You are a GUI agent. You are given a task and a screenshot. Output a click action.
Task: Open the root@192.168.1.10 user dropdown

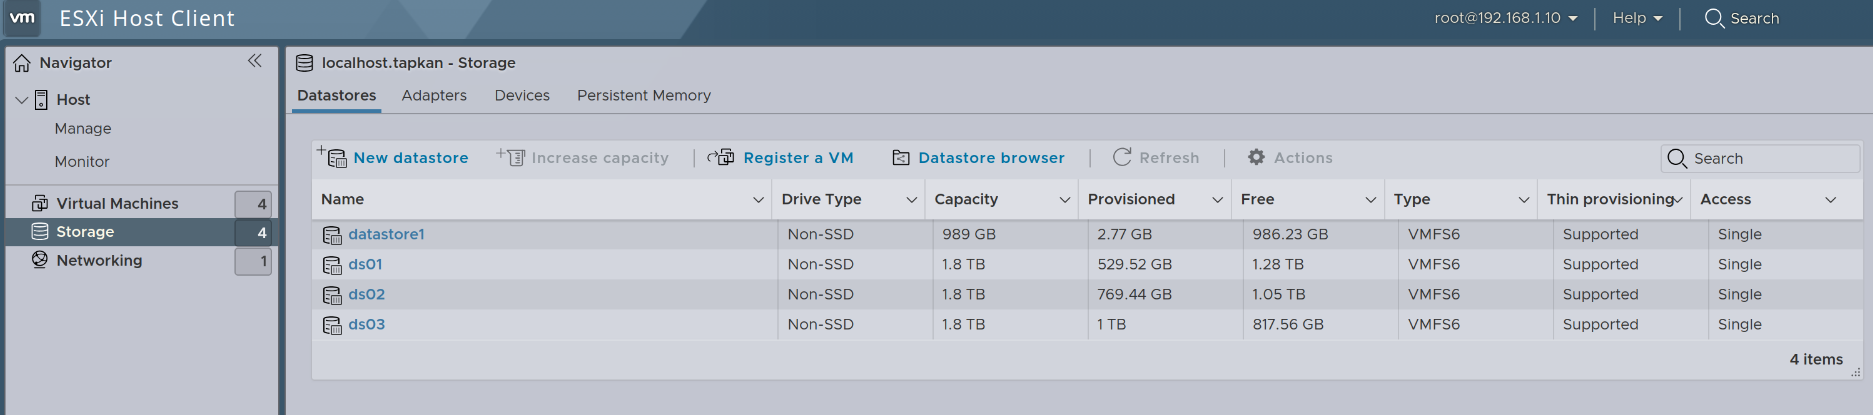click(1506, 18)
